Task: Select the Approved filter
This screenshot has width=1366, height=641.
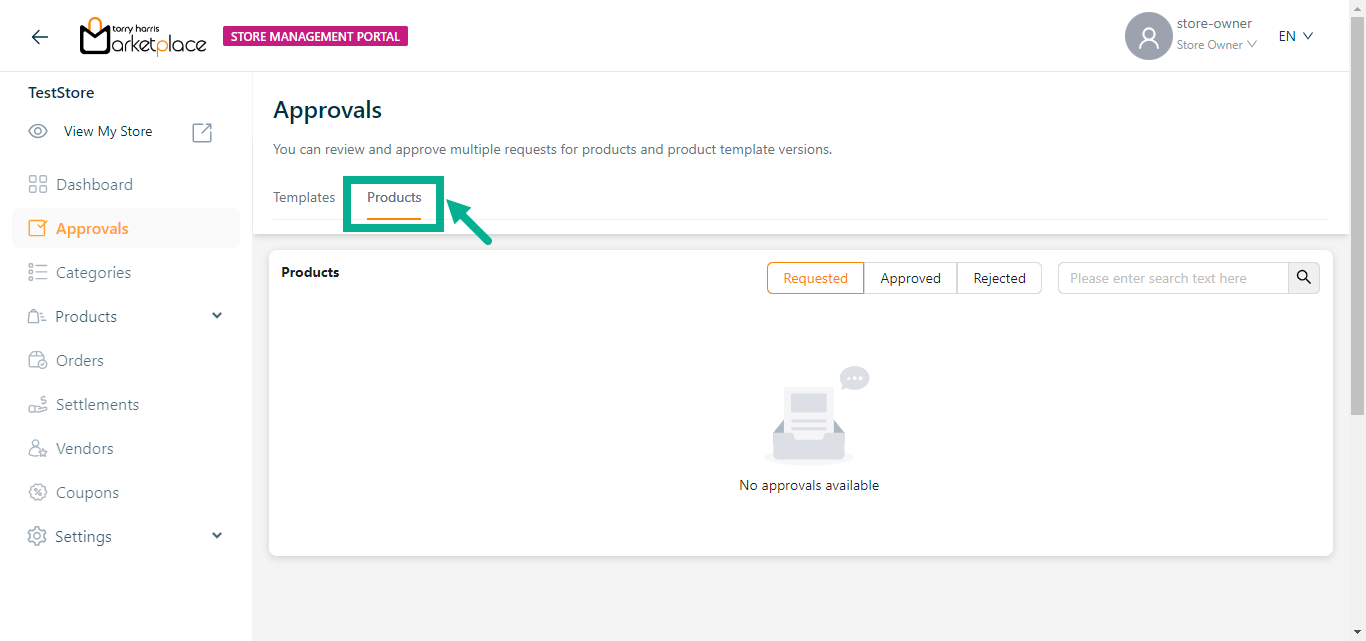Action: (x=910, y=278)
